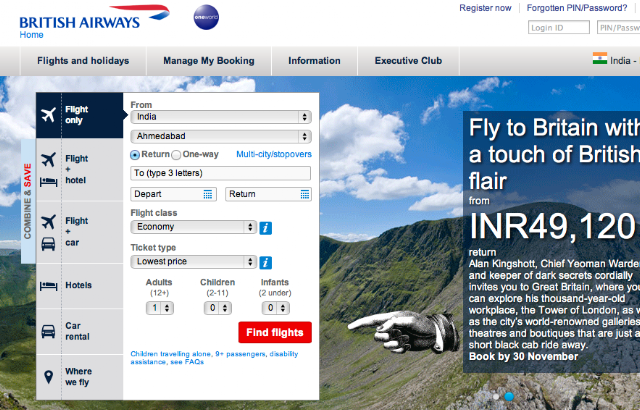The image size is (640, 410).
Task: Click the INR49,120 price text
Action: [553, 226]
